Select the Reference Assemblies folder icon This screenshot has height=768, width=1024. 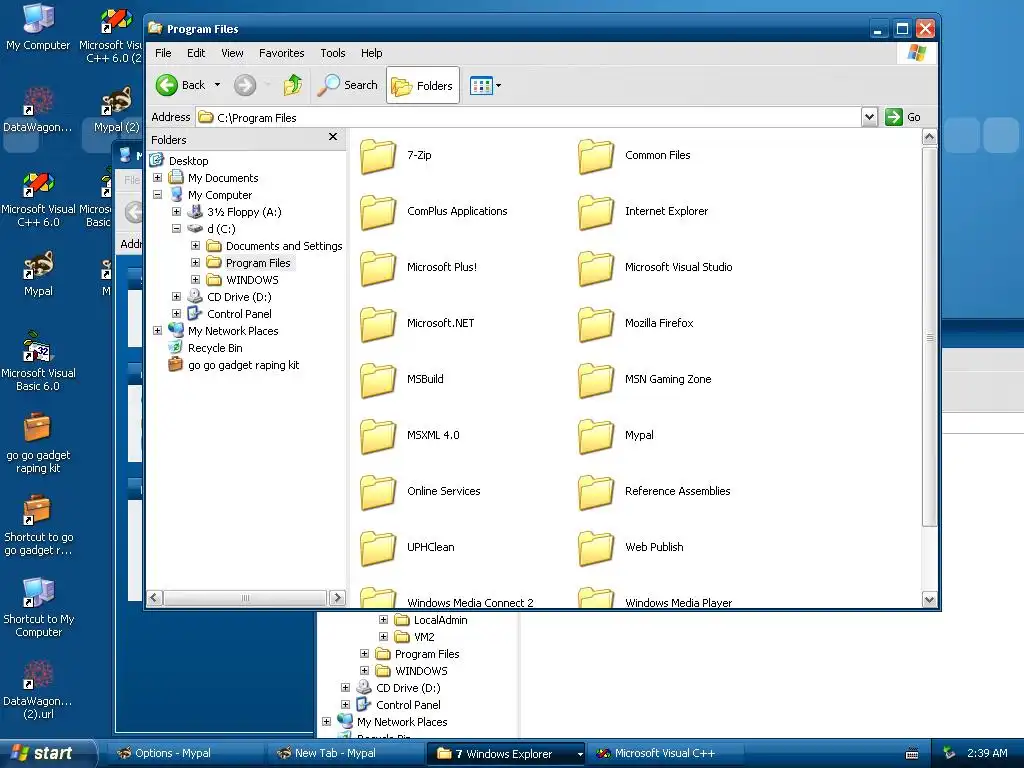(x=596, y=492)
